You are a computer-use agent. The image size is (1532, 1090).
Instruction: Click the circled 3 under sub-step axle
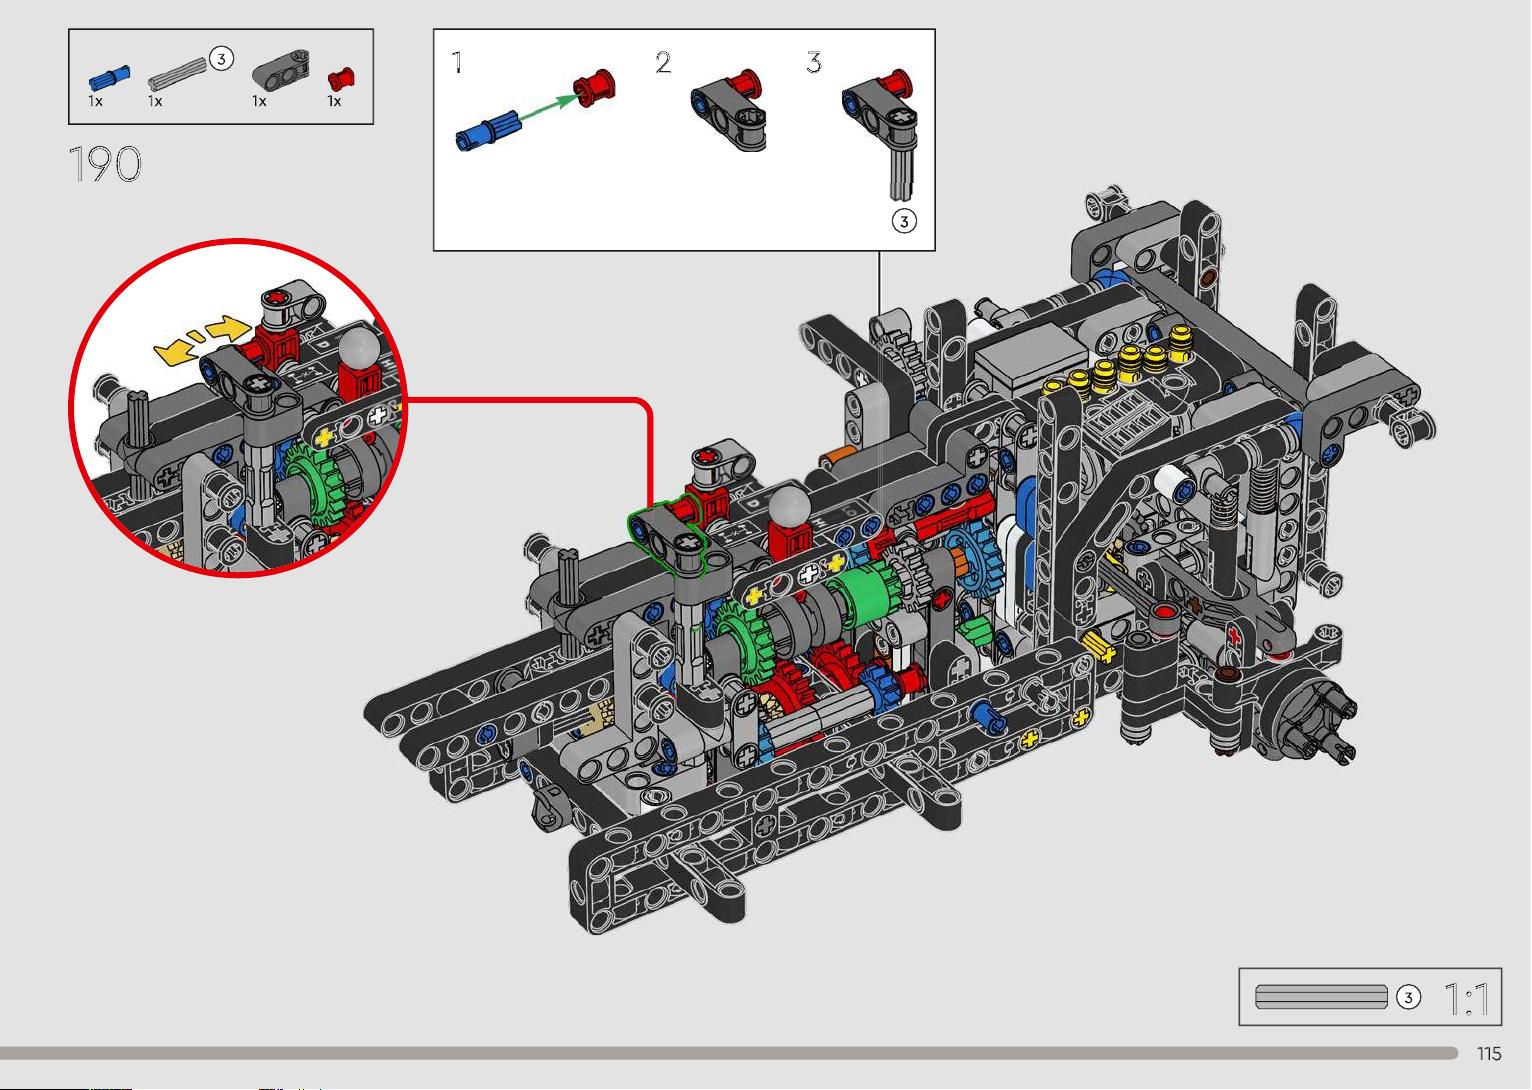(903, 221)
